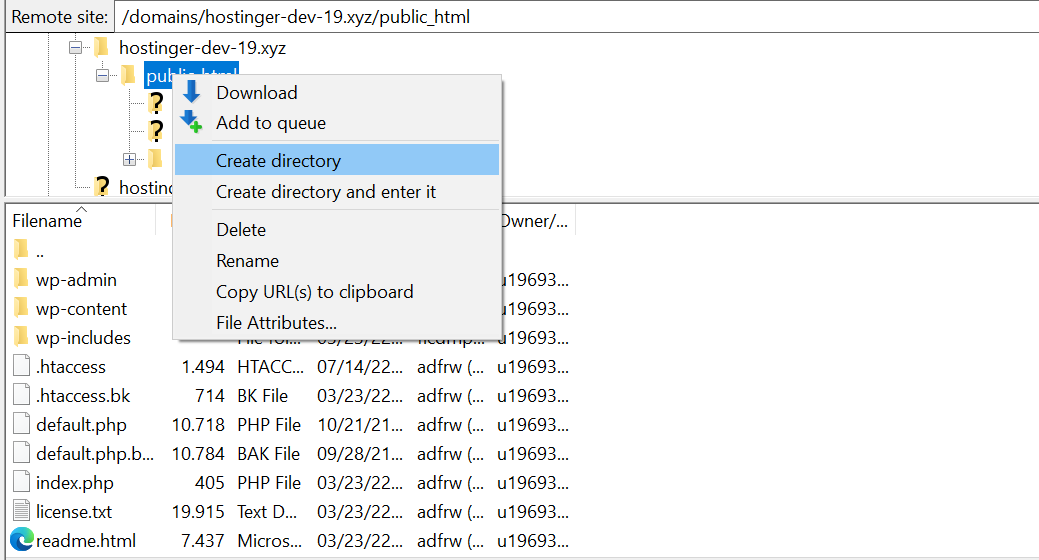The image size is (1039, 560).
Task: Choose Delete in the context menu
Action: point(243,230)
